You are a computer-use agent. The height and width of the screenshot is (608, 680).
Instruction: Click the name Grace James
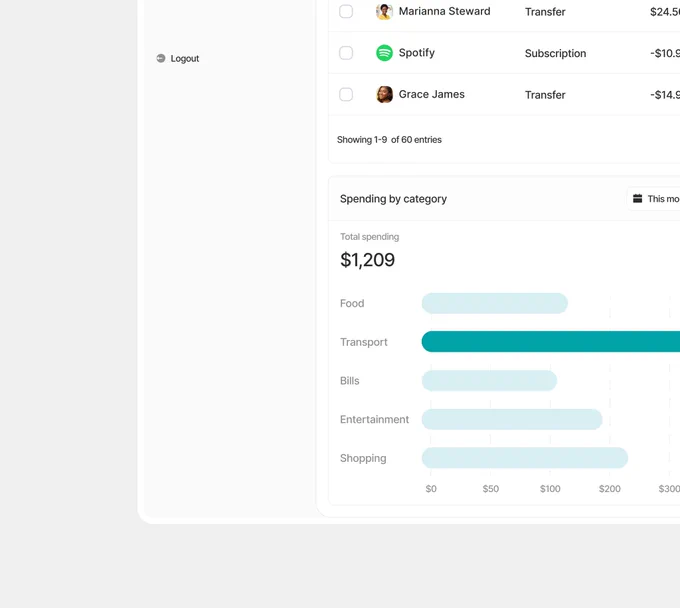[x=432, y=94]
